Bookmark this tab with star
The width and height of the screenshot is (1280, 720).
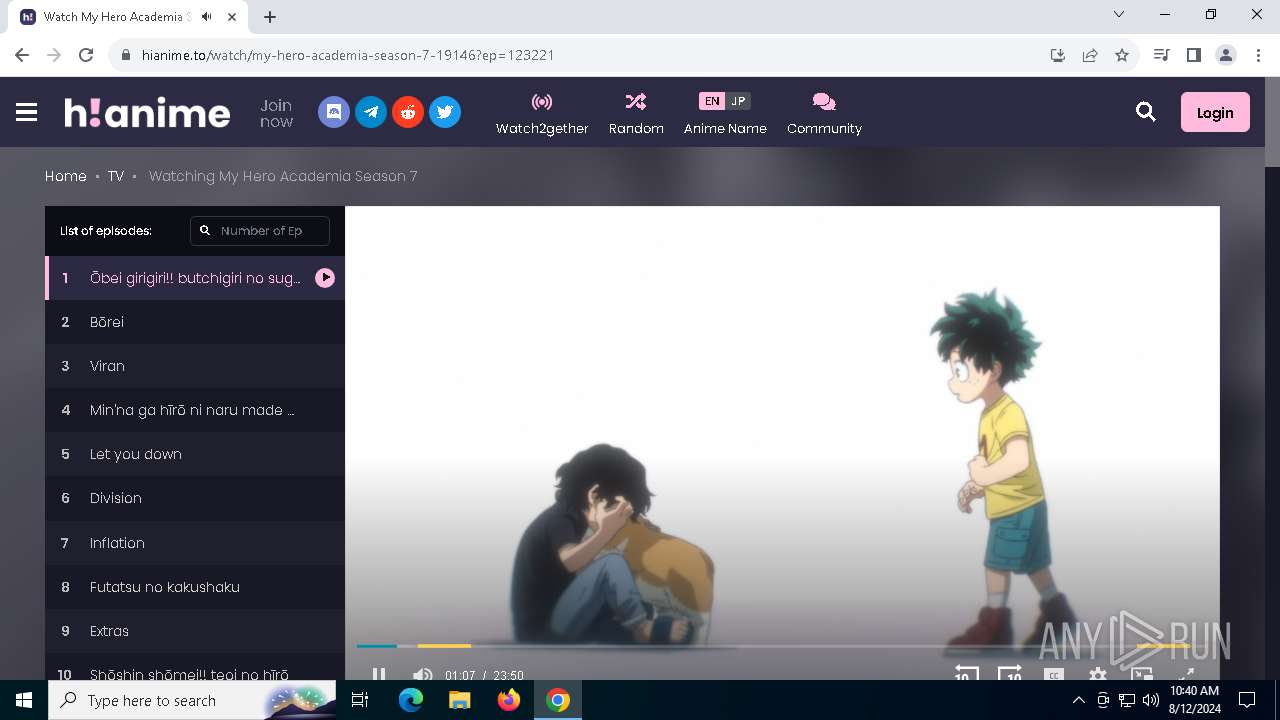click(x=1122, y=55)
